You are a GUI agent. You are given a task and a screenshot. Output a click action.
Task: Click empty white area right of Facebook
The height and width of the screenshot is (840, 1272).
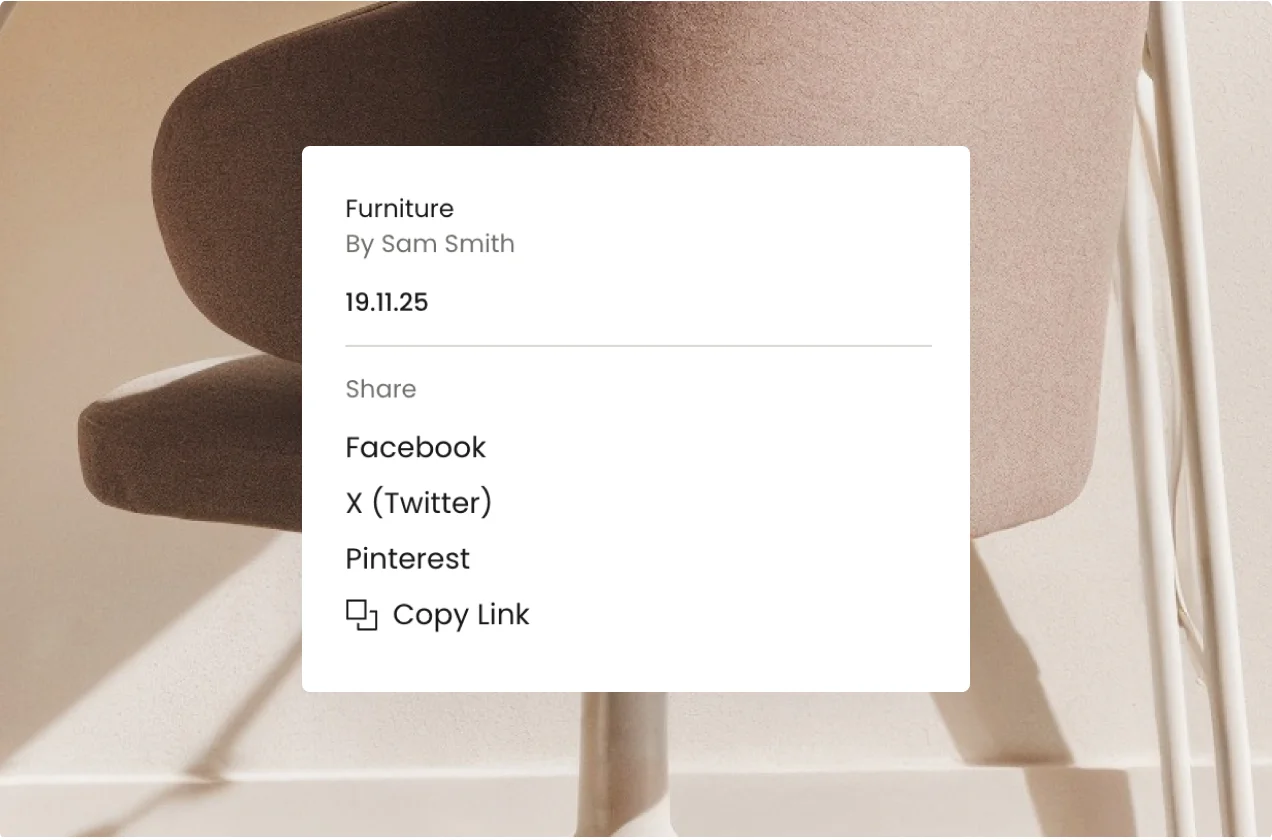tap(720, 447)
